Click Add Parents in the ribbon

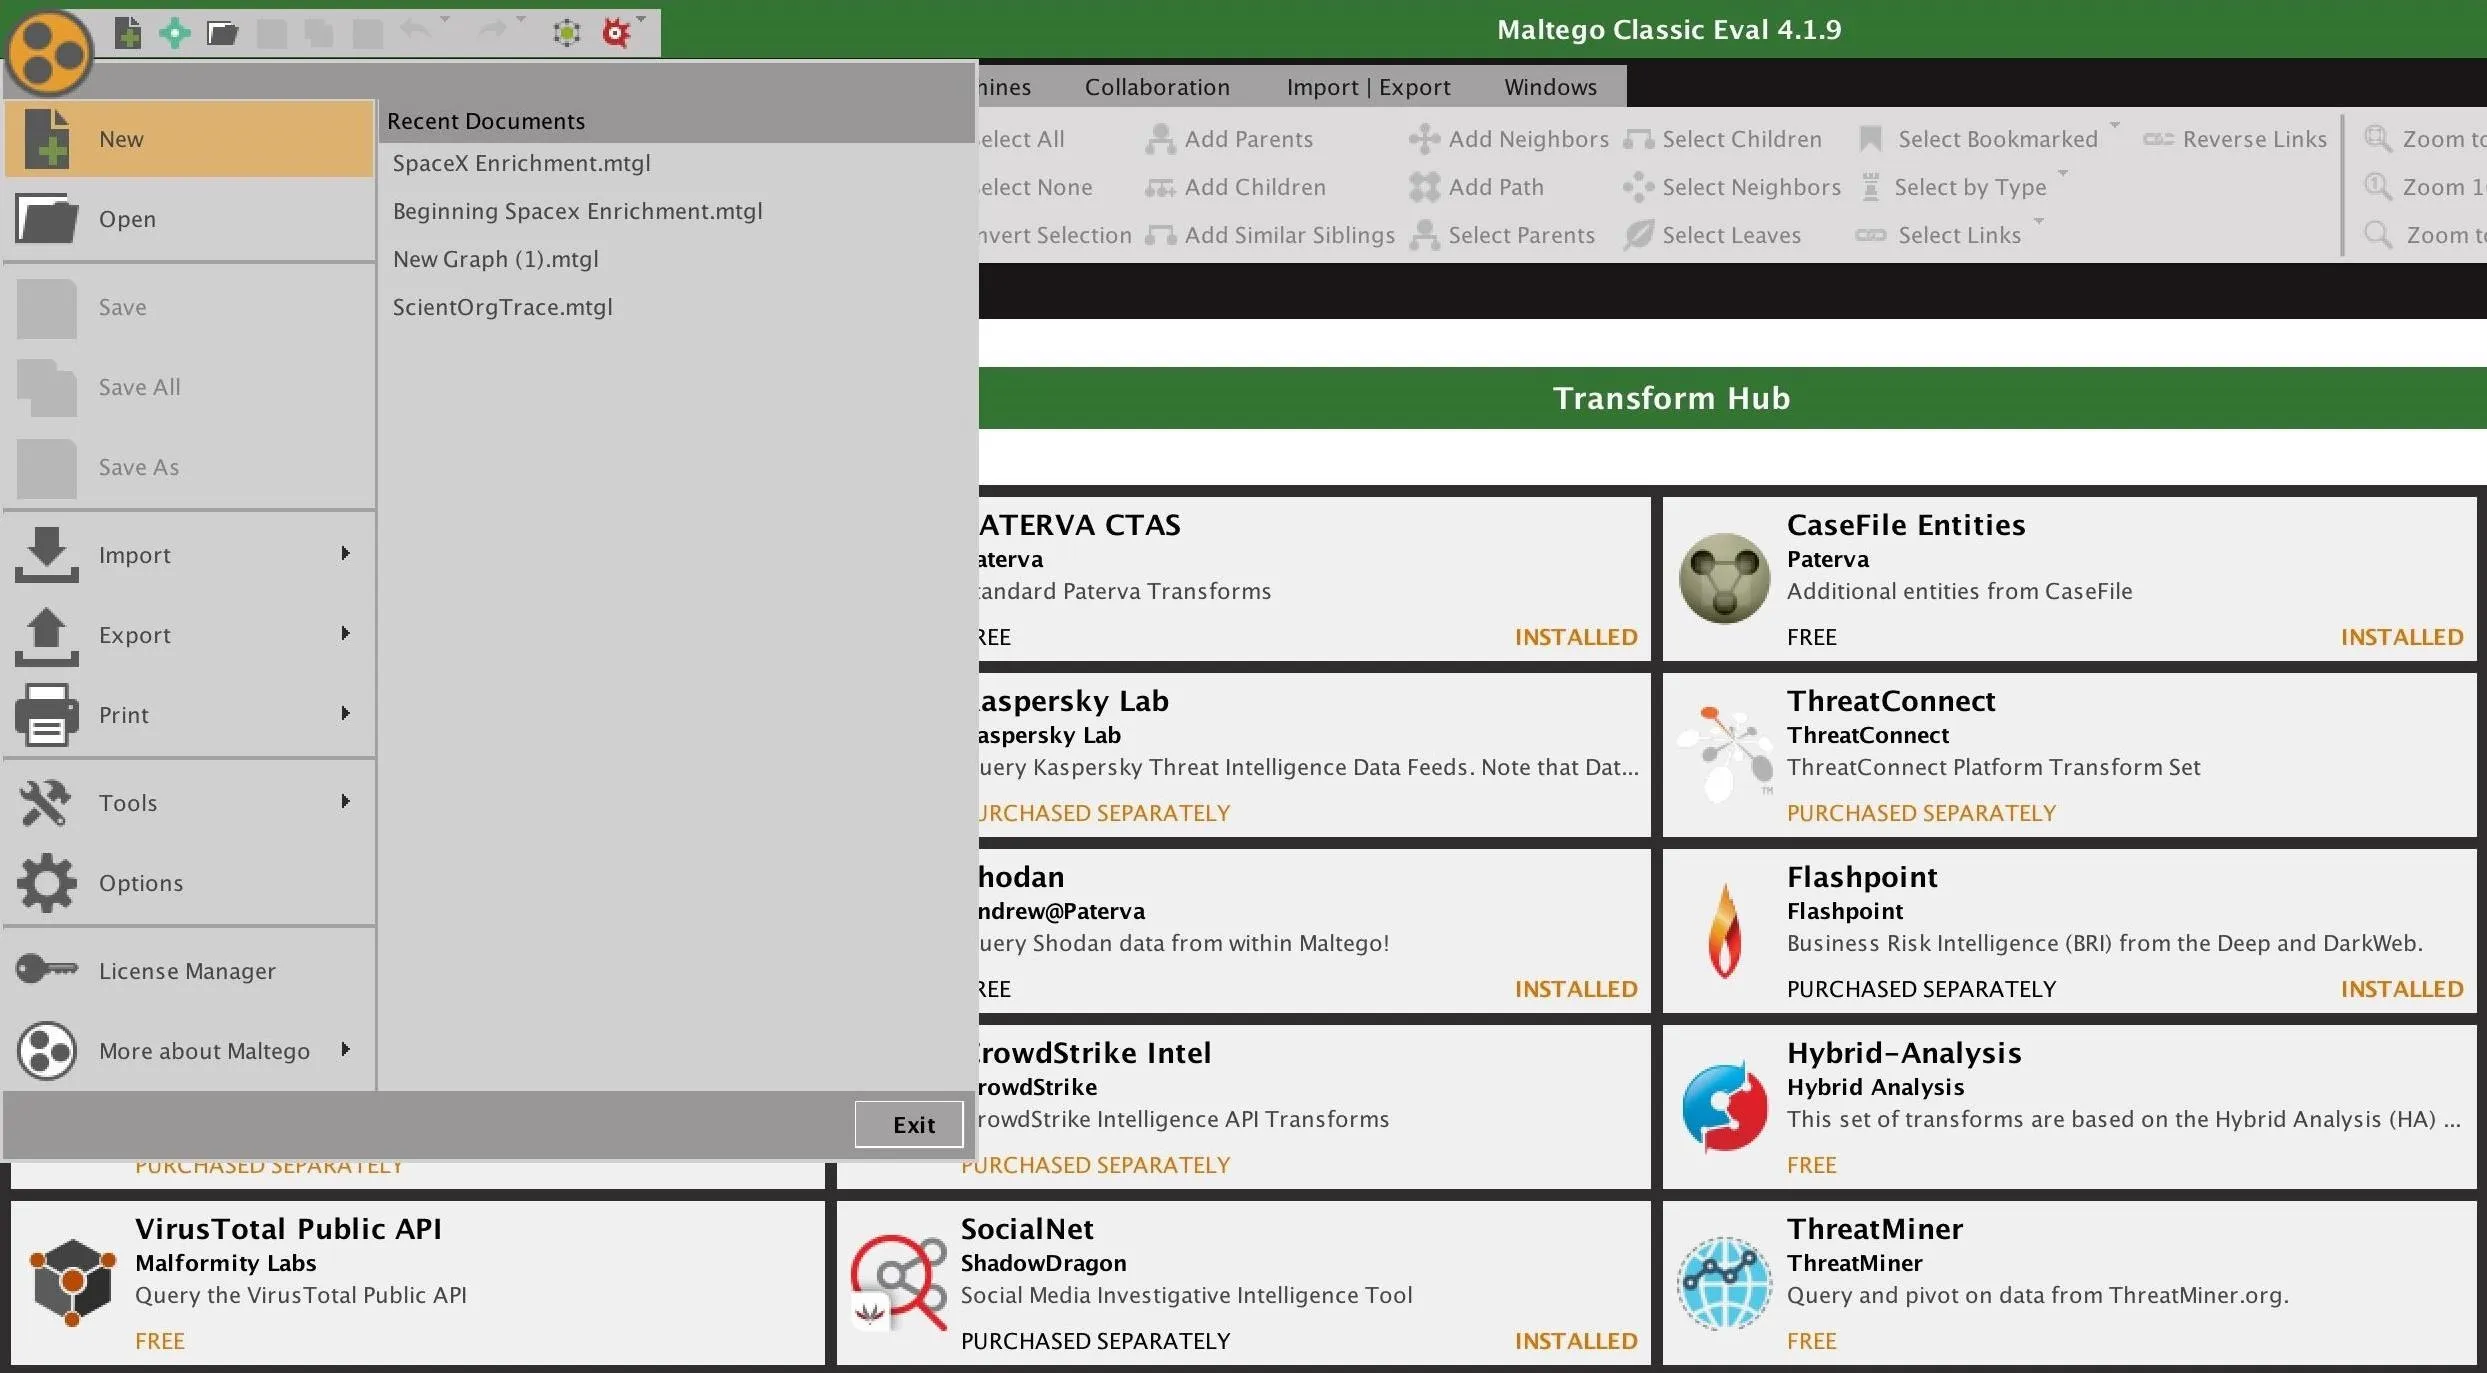coord(1229,139)
